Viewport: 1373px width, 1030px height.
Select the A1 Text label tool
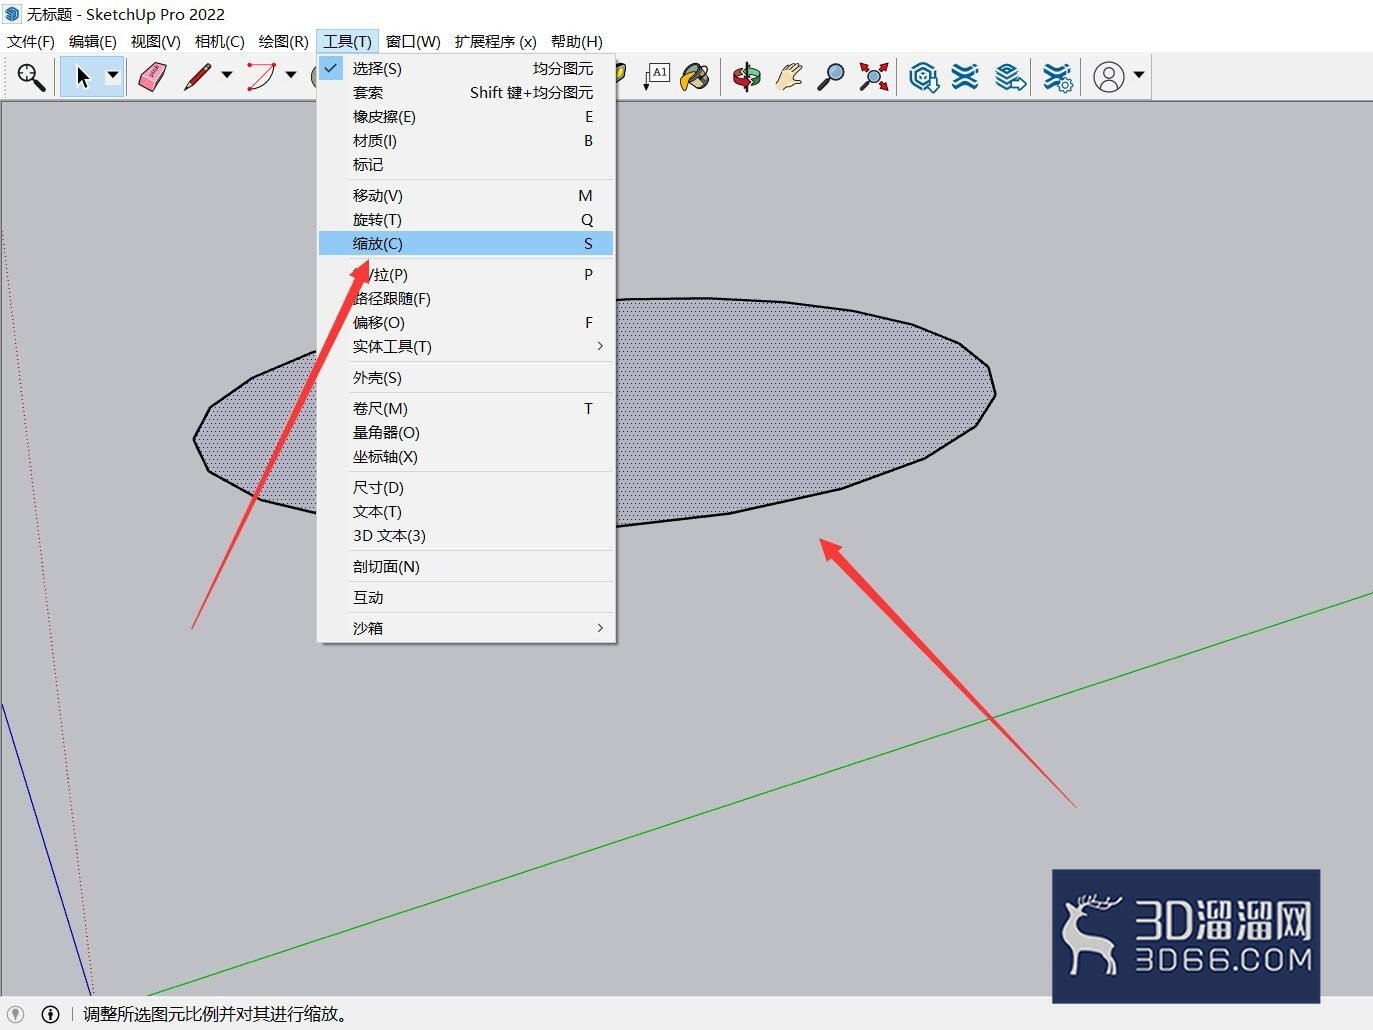(657, 77)
